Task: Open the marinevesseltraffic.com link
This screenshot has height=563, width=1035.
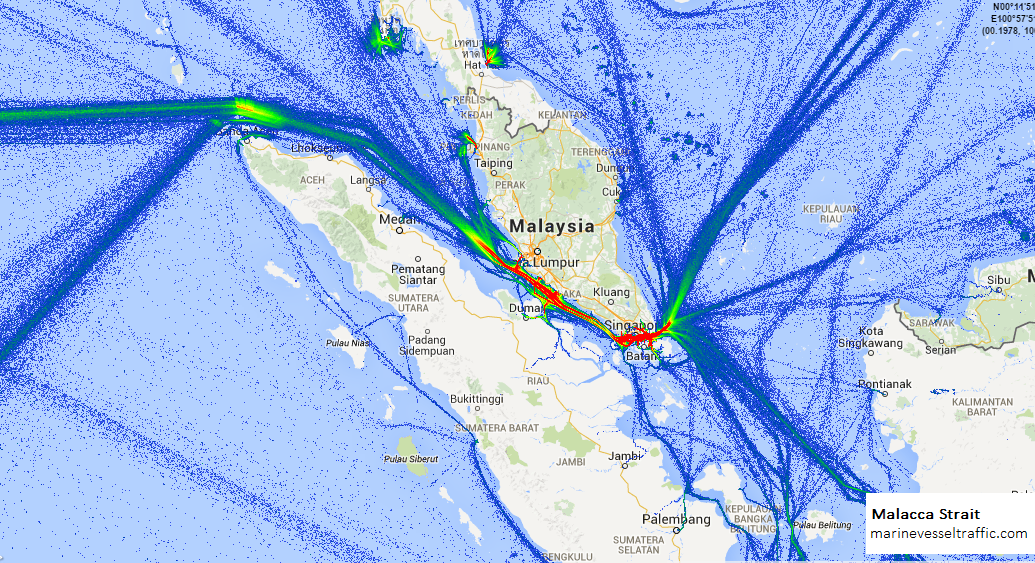Action: pos(948,534)
